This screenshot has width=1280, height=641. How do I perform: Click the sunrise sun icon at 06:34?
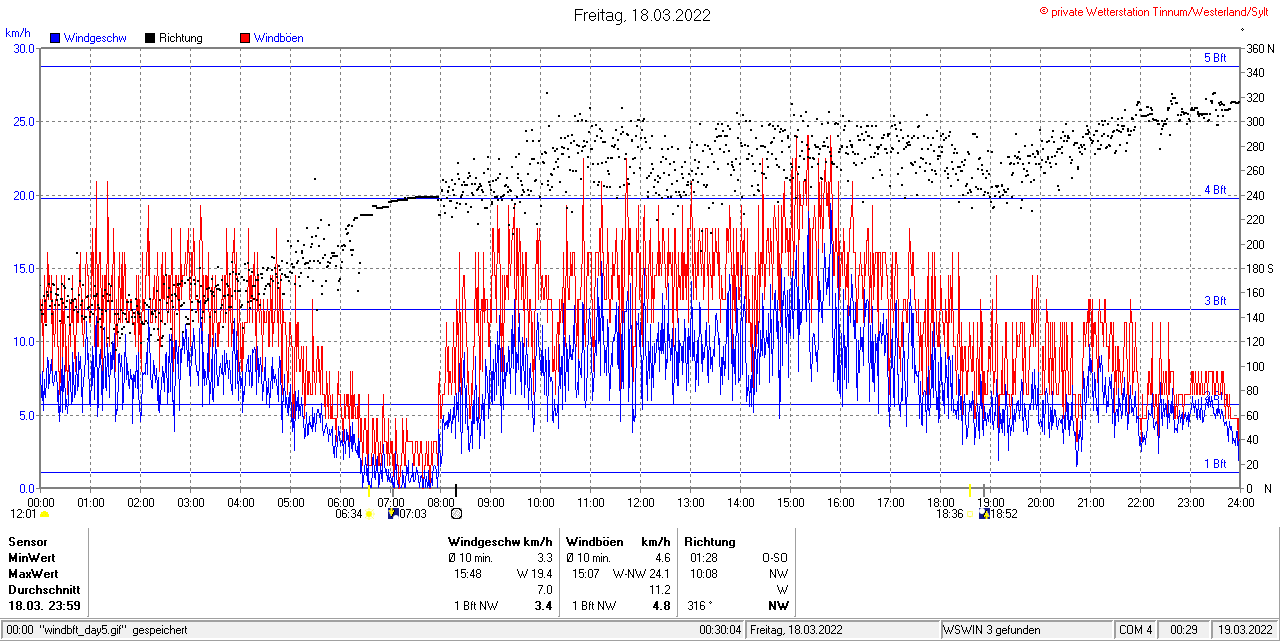pos(369,514)
